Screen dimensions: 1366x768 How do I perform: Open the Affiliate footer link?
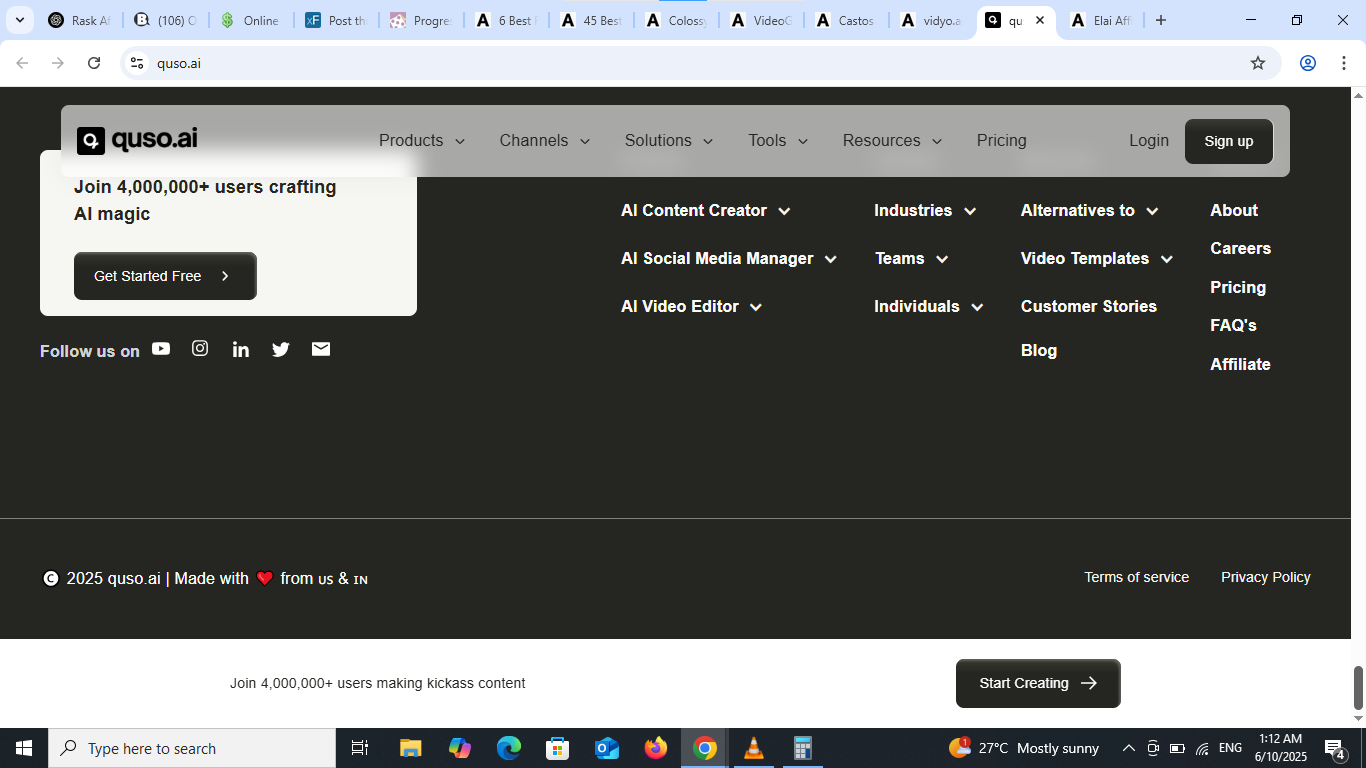coord(1240,364)
